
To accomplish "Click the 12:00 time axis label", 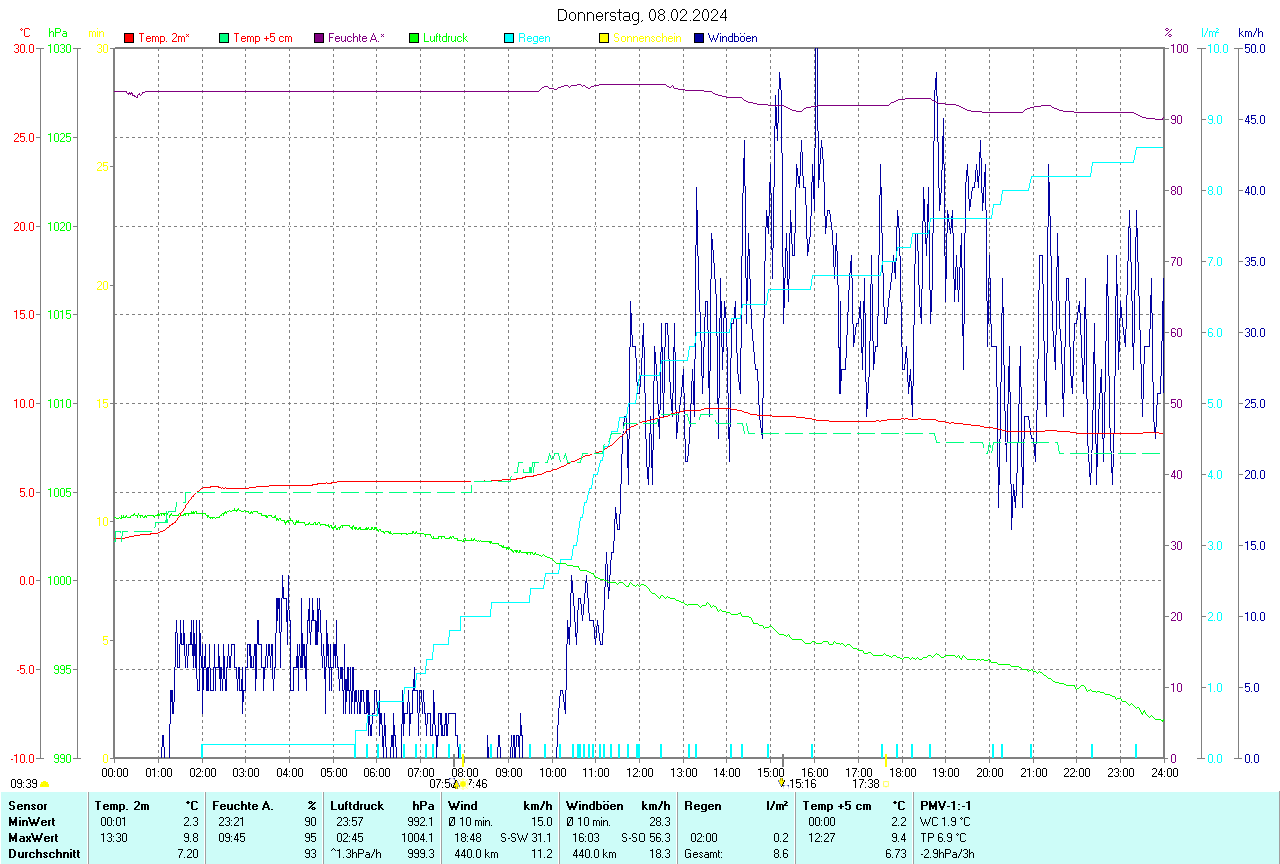I will point(639,772).
